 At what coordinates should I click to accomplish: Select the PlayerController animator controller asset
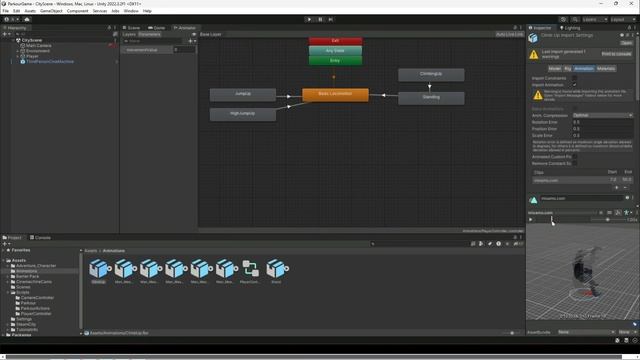pos(250,271)
